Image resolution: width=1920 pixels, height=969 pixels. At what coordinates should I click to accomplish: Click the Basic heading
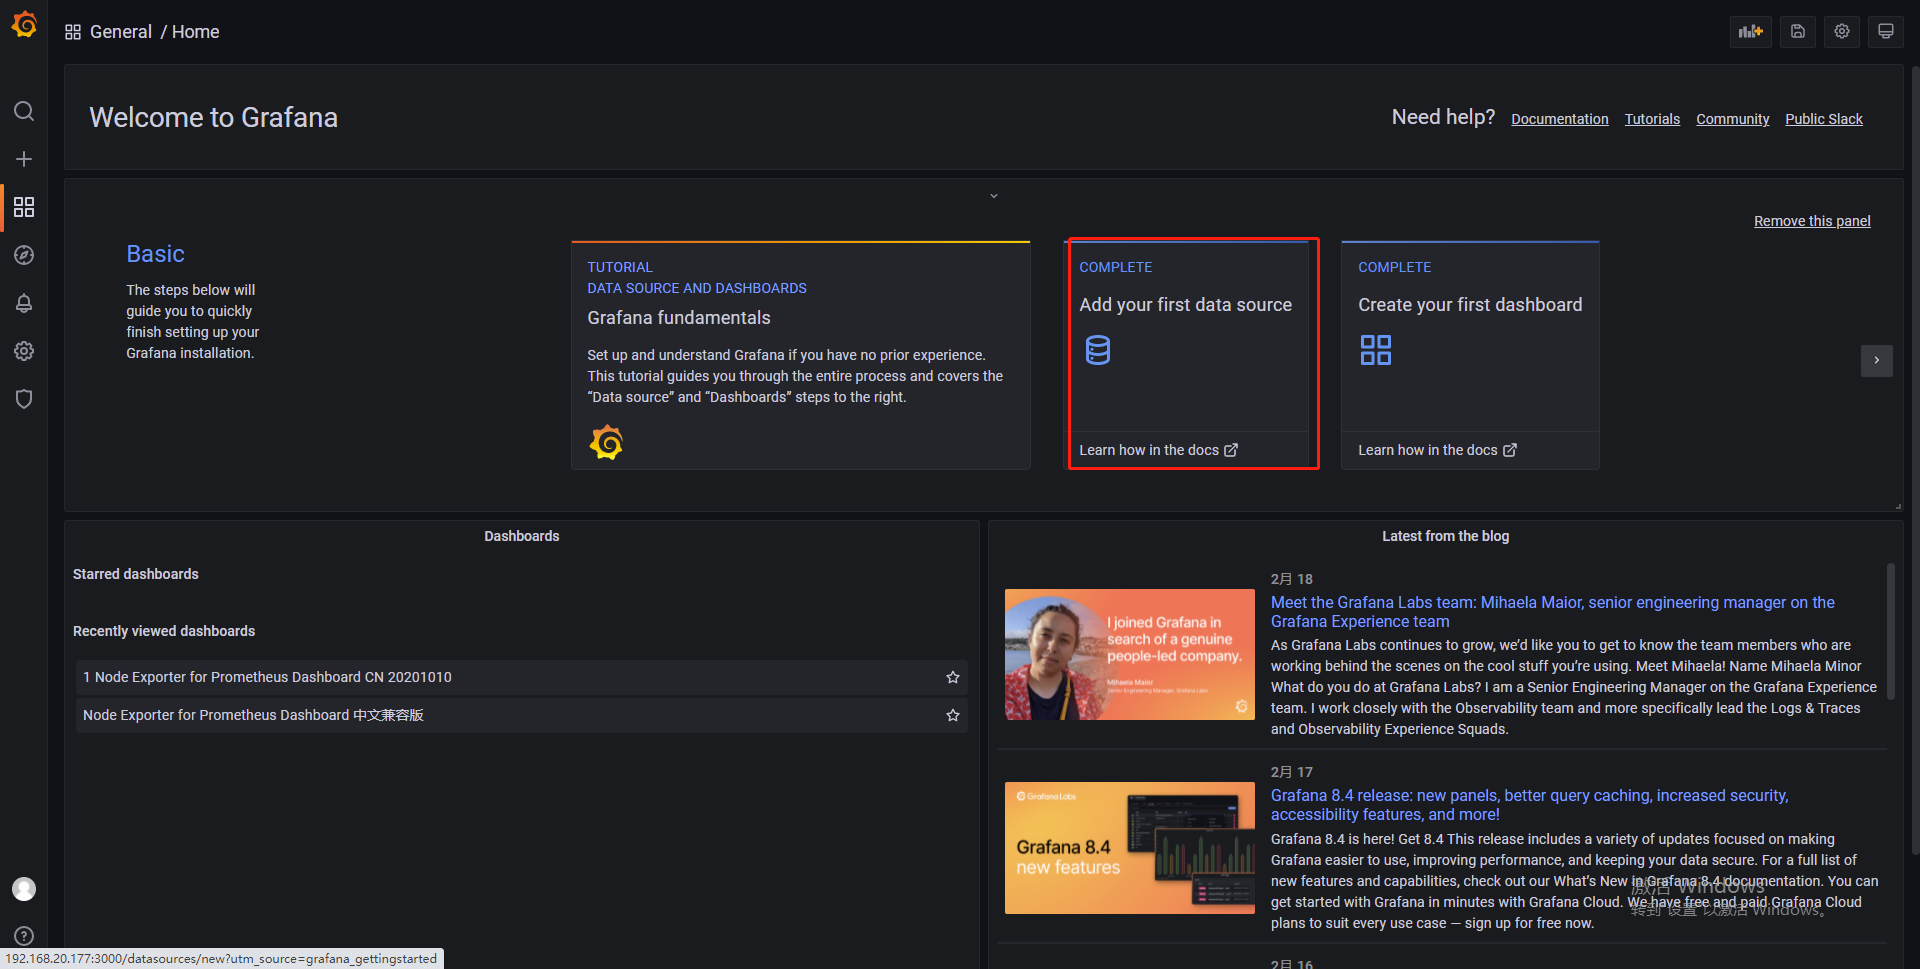click(155, 254)
